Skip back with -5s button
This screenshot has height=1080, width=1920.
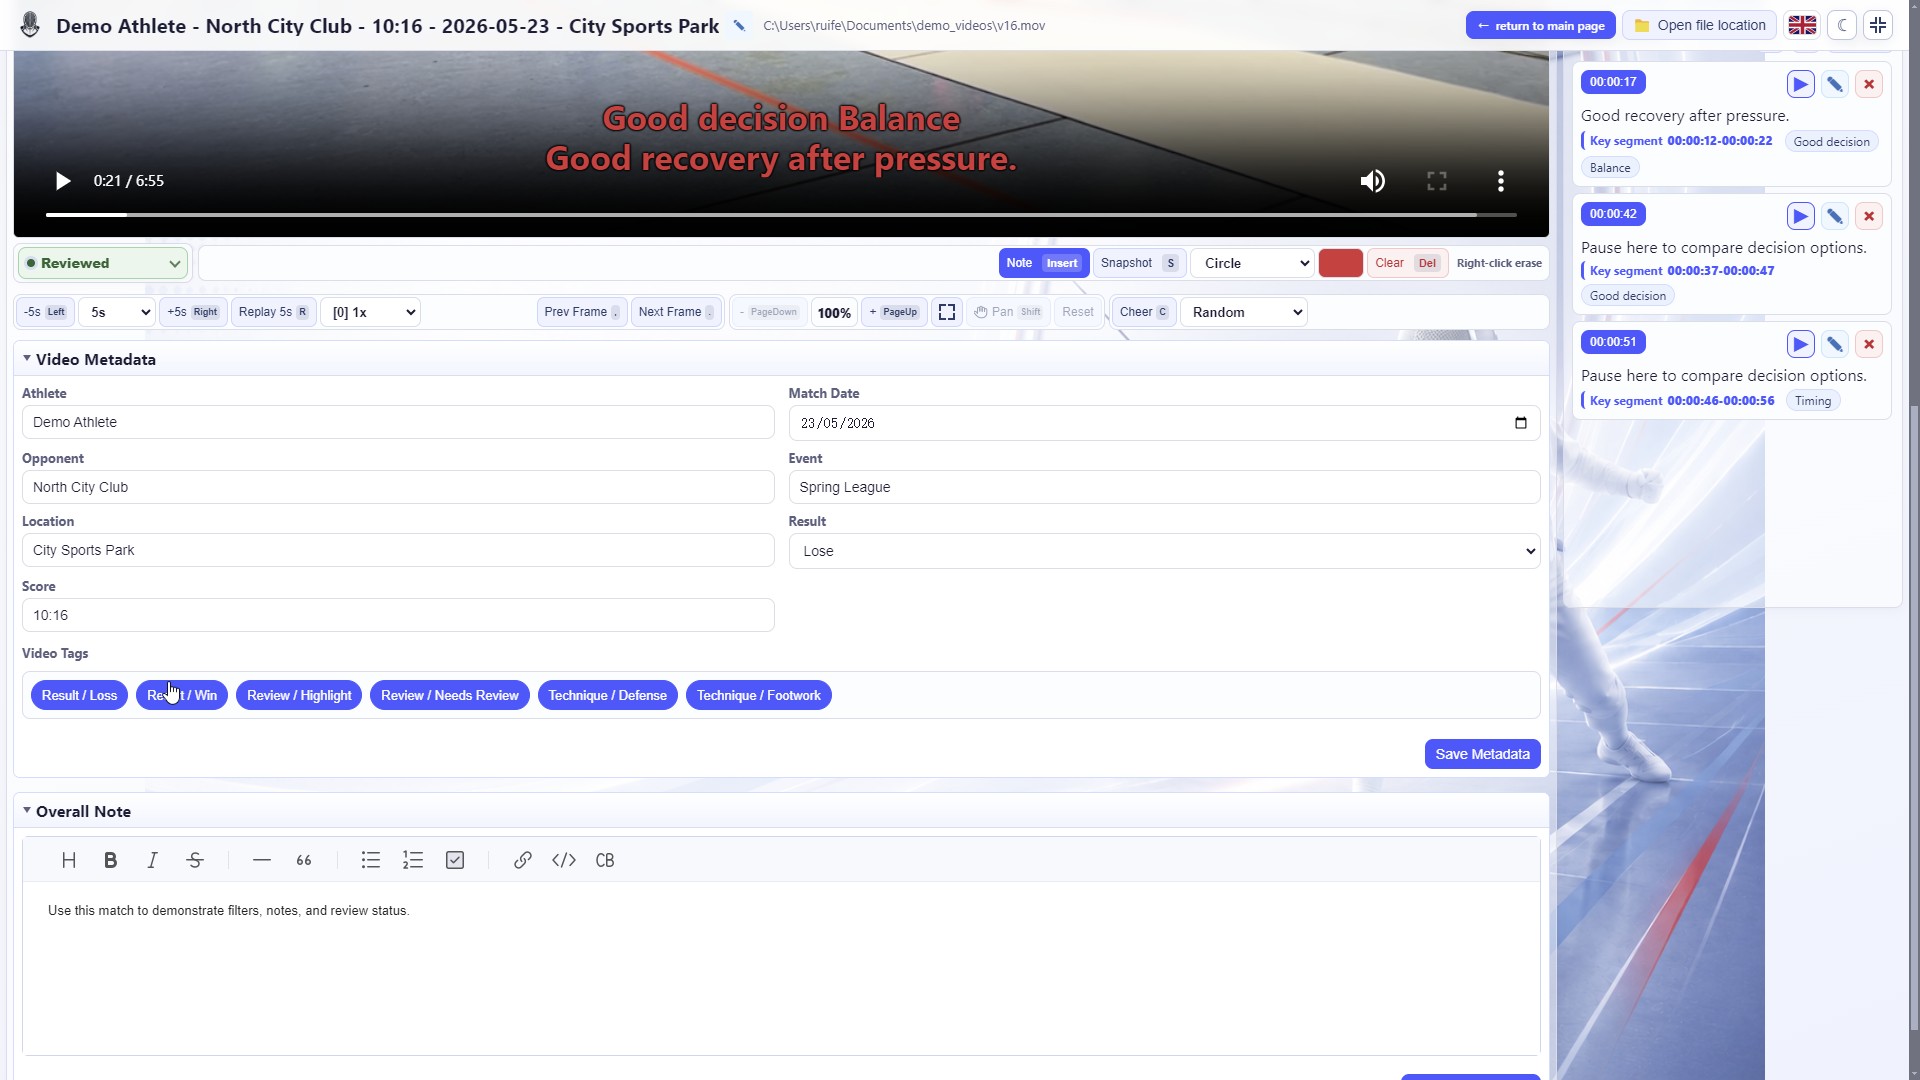pos(45,312)
